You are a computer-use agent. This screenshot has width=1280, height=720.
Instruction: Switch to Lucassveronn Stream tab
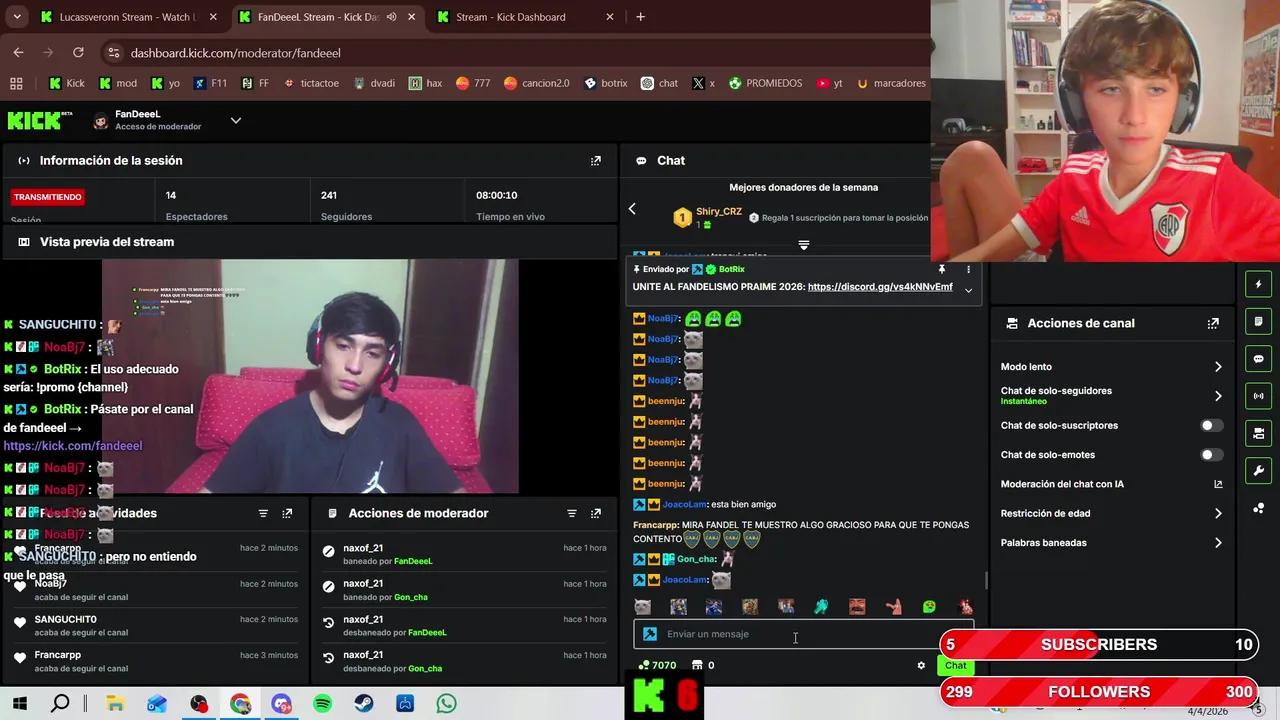click(126, 17)
